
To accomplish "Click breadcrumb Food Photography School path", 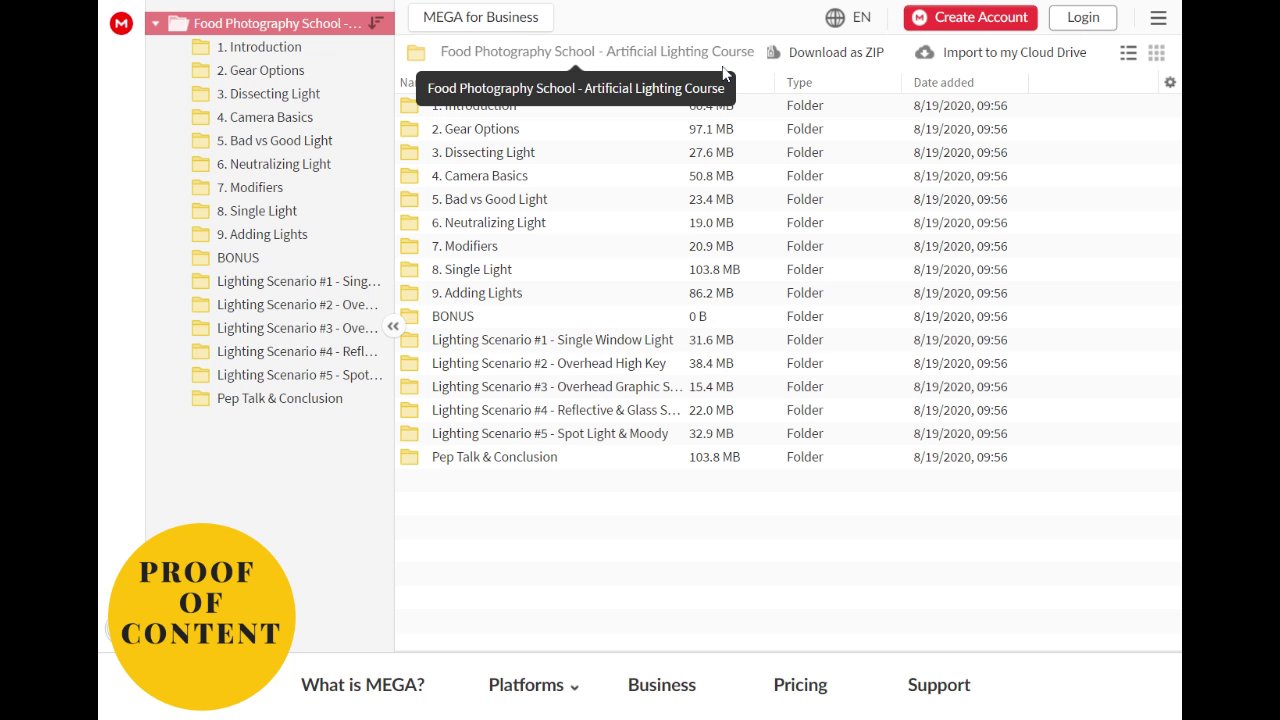I will (597, 52).
